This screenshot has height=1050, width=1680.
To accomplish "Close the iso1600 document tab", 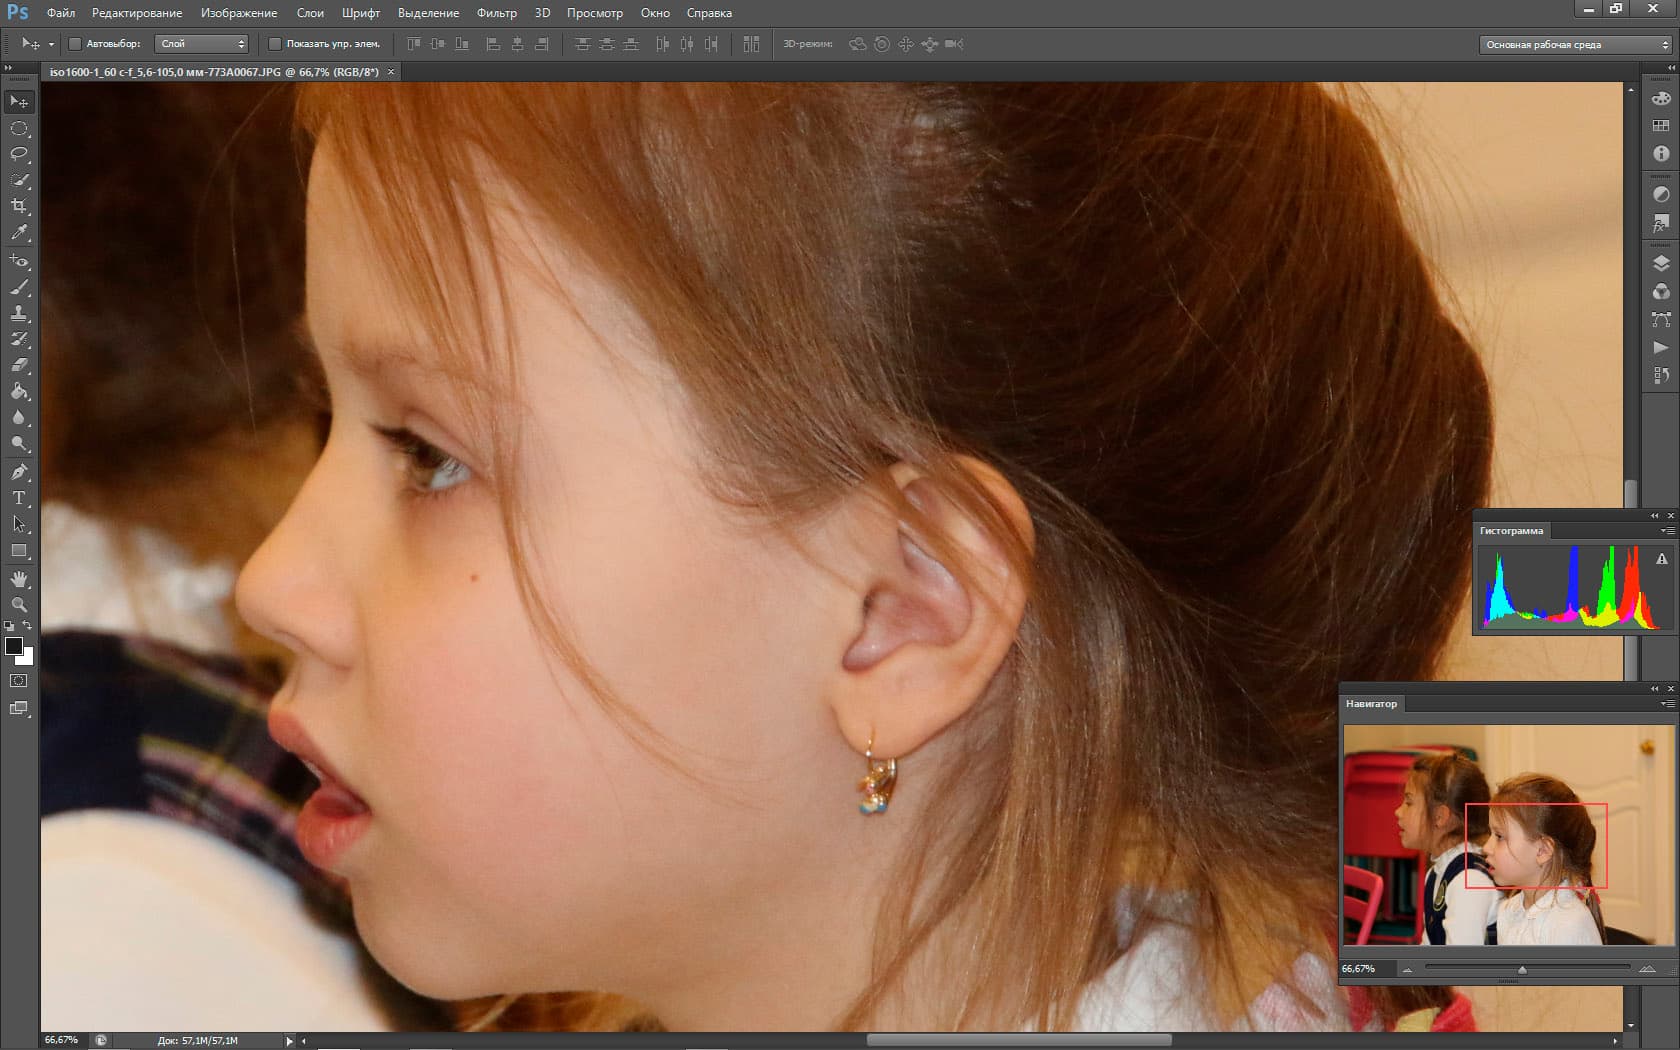I will tap(391, 72).
